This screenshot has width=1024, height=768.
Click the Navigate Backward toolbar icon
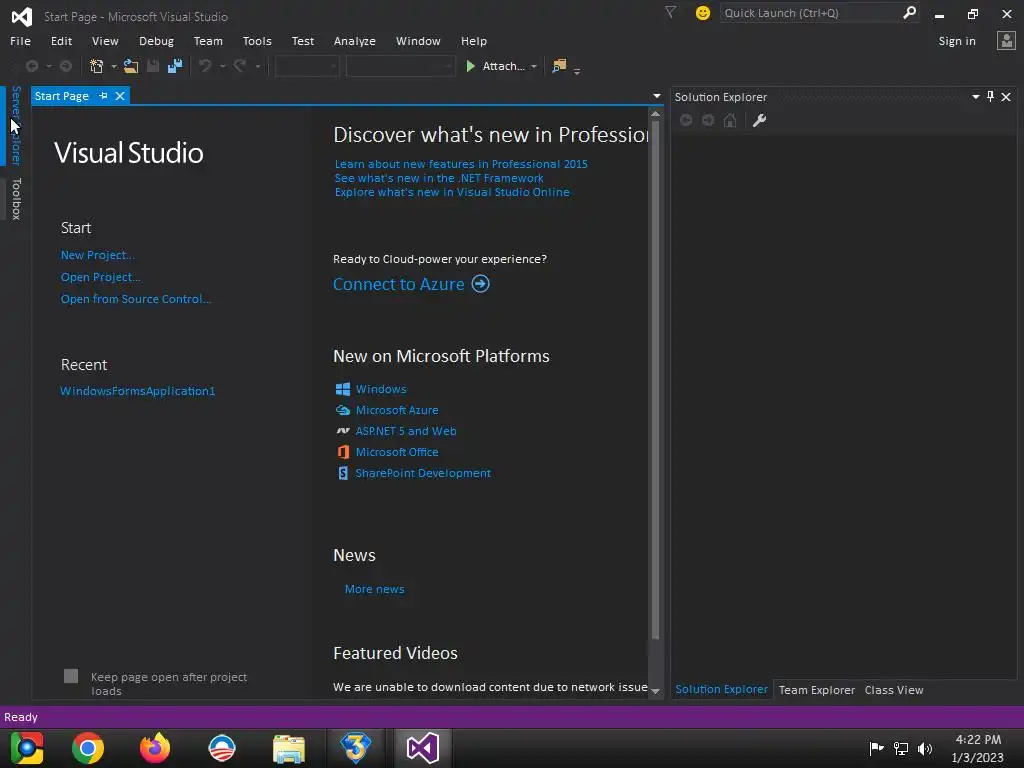(x=31, y=66)
